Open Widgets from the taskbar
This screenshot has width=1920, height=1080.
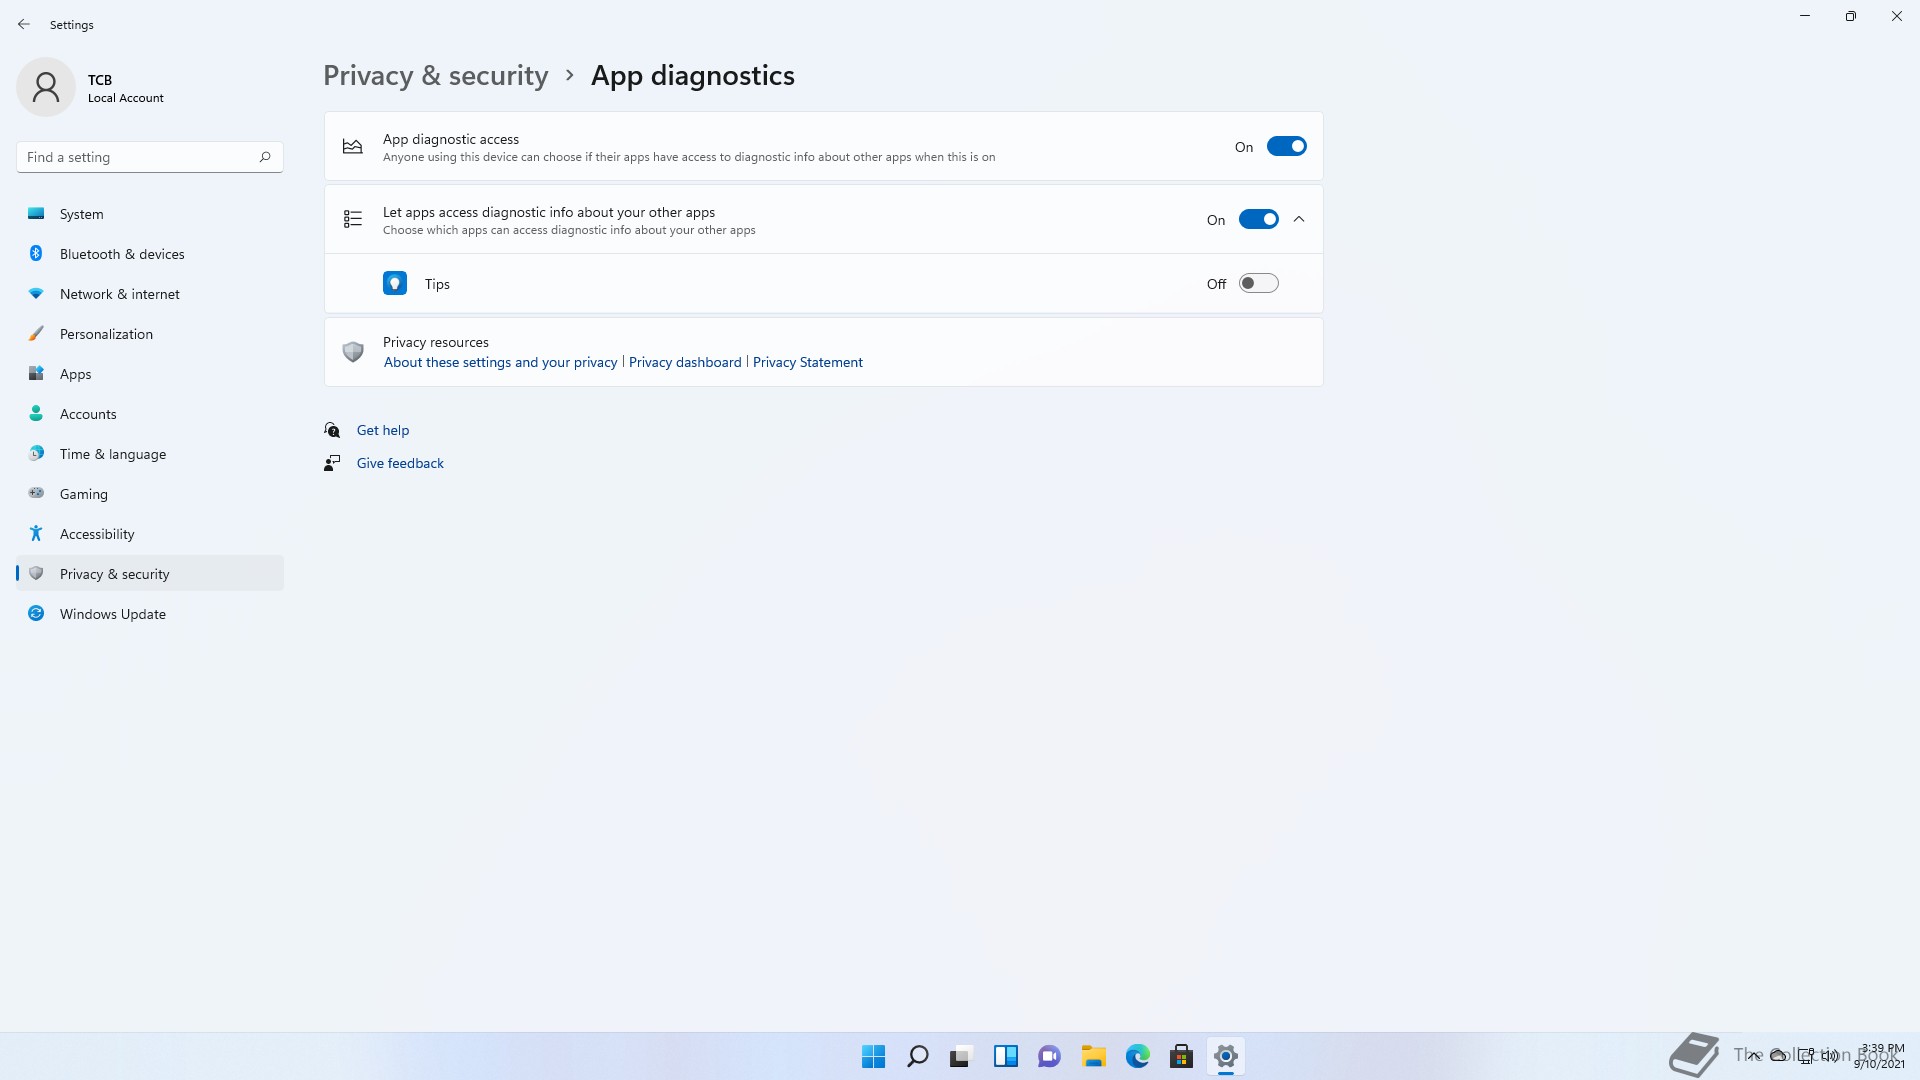[1005, 1056]
